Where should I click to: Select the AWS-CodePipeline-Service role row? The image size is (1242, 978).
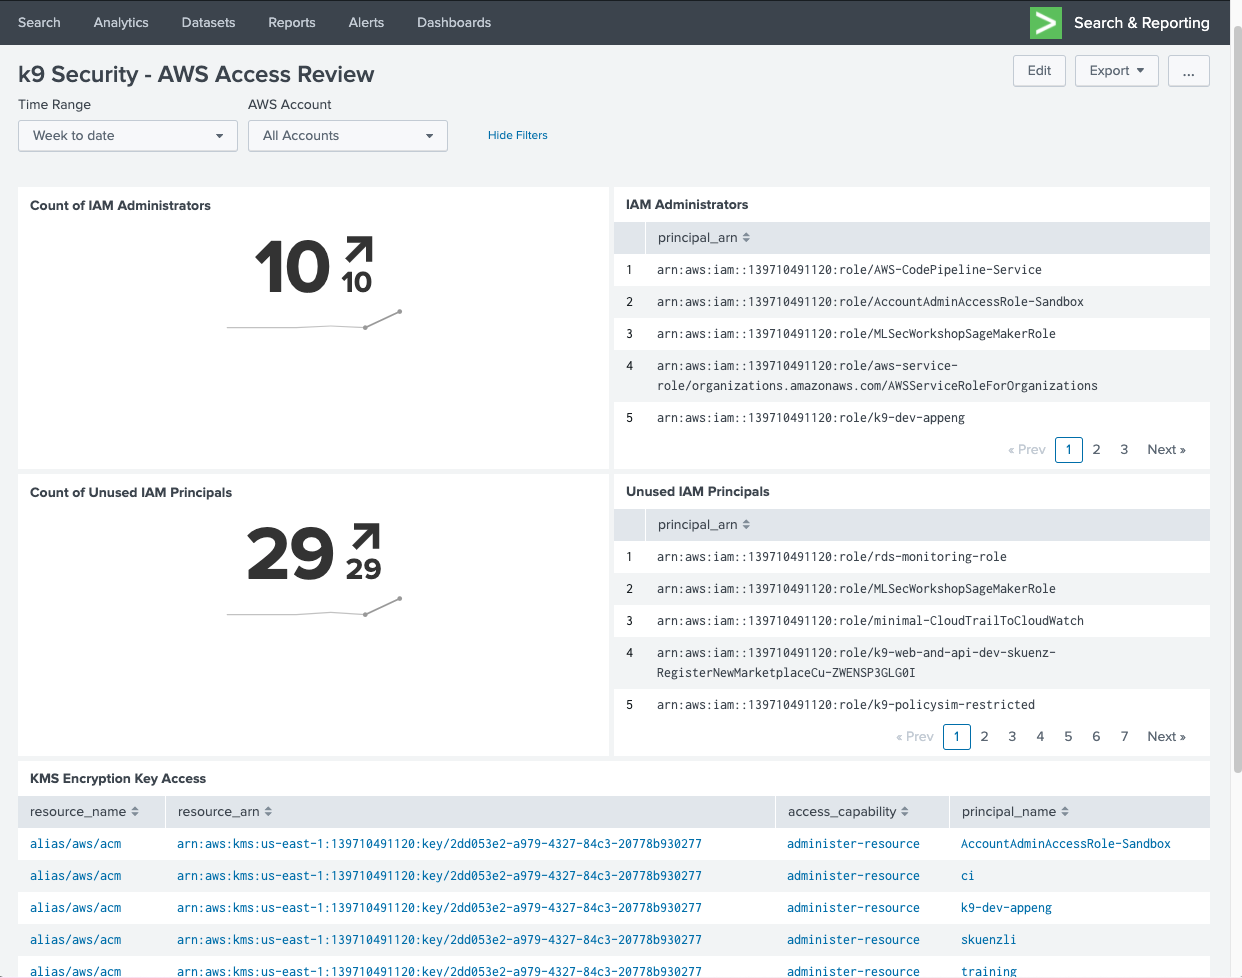(912, 270)
